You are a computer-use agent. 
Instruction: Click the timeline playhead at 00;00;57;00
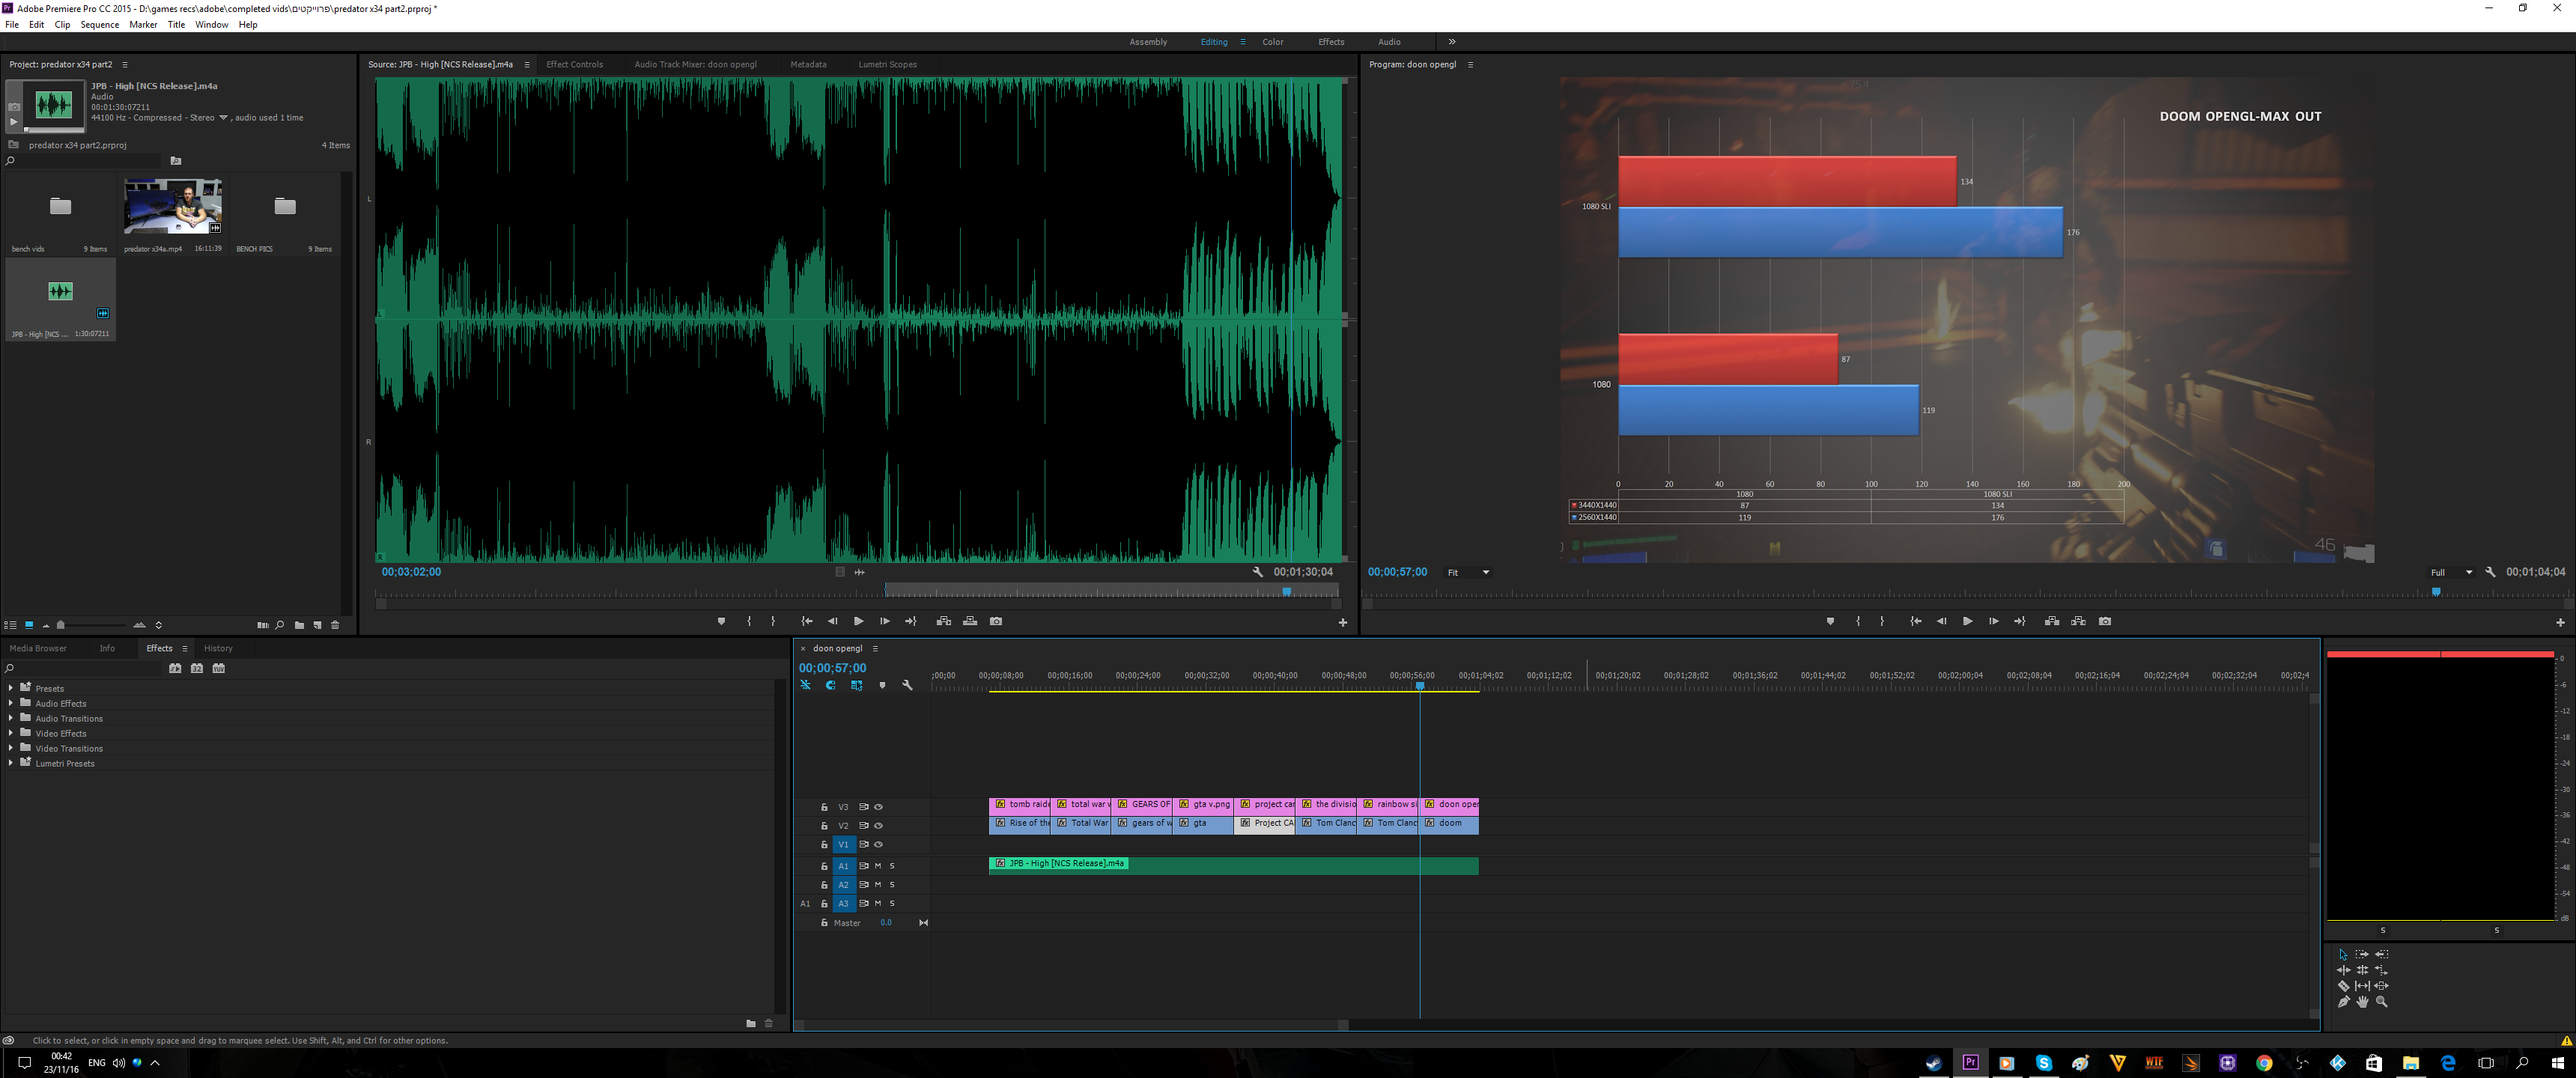coord(1419,686)
